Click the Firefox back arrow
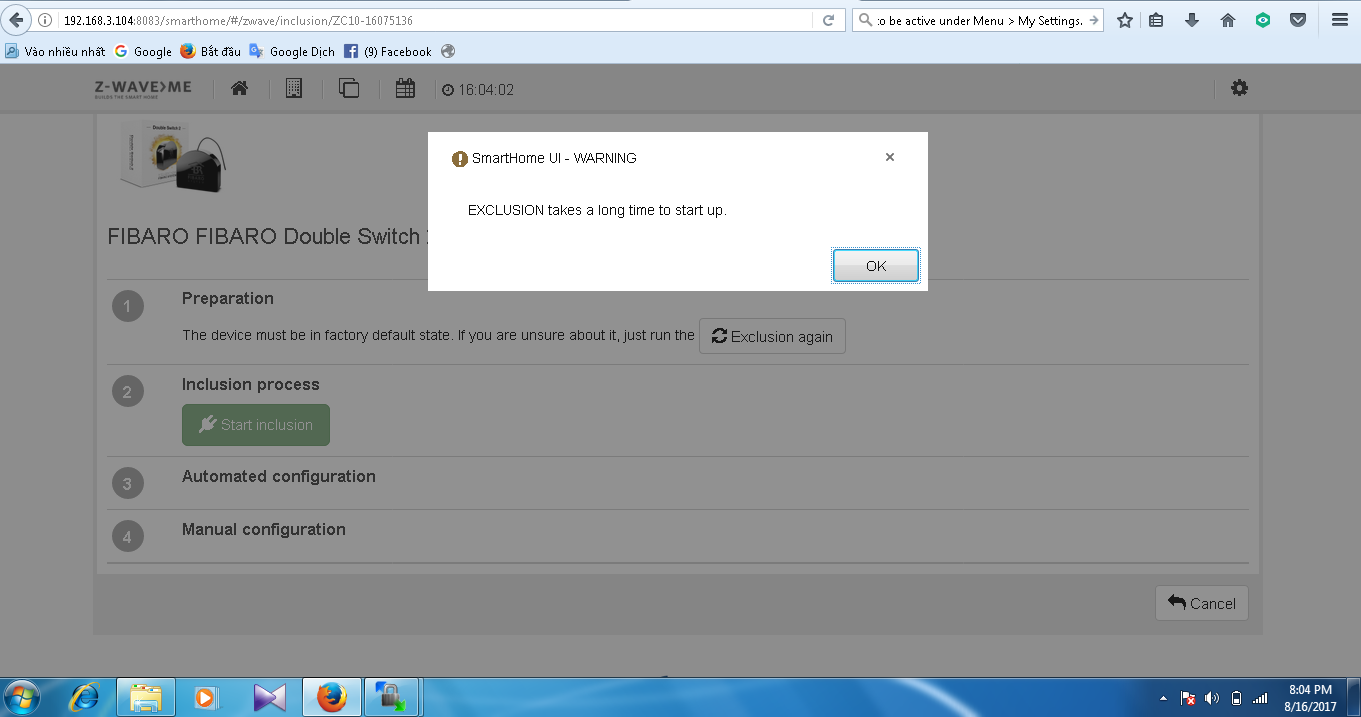Viewport: 1361px width, 717px height. 15,20
